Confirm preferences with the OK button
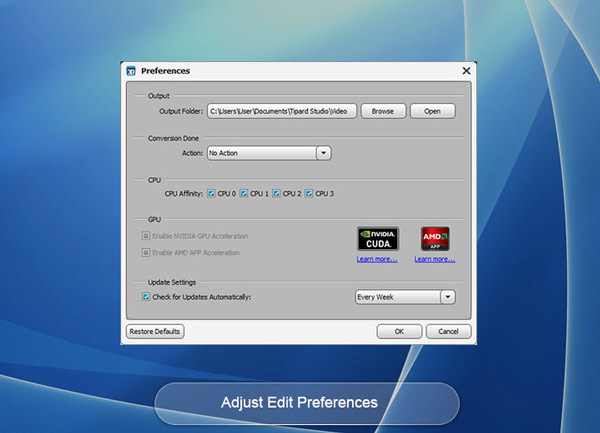600x433 pixels. tap(399, 331)
